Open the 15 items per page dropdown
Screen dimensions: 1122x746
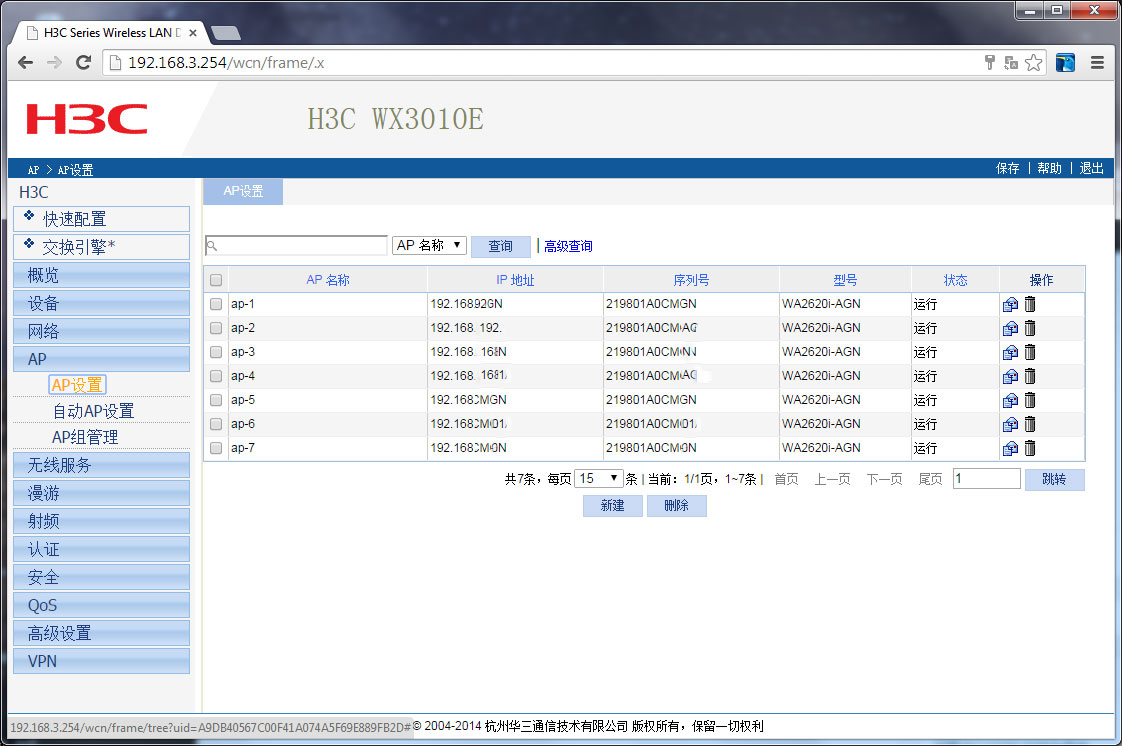[599, 478]
